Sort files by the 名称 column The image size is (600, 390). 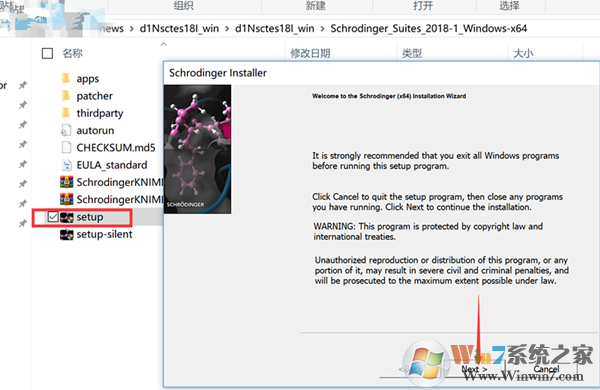[x=72, y=53]
